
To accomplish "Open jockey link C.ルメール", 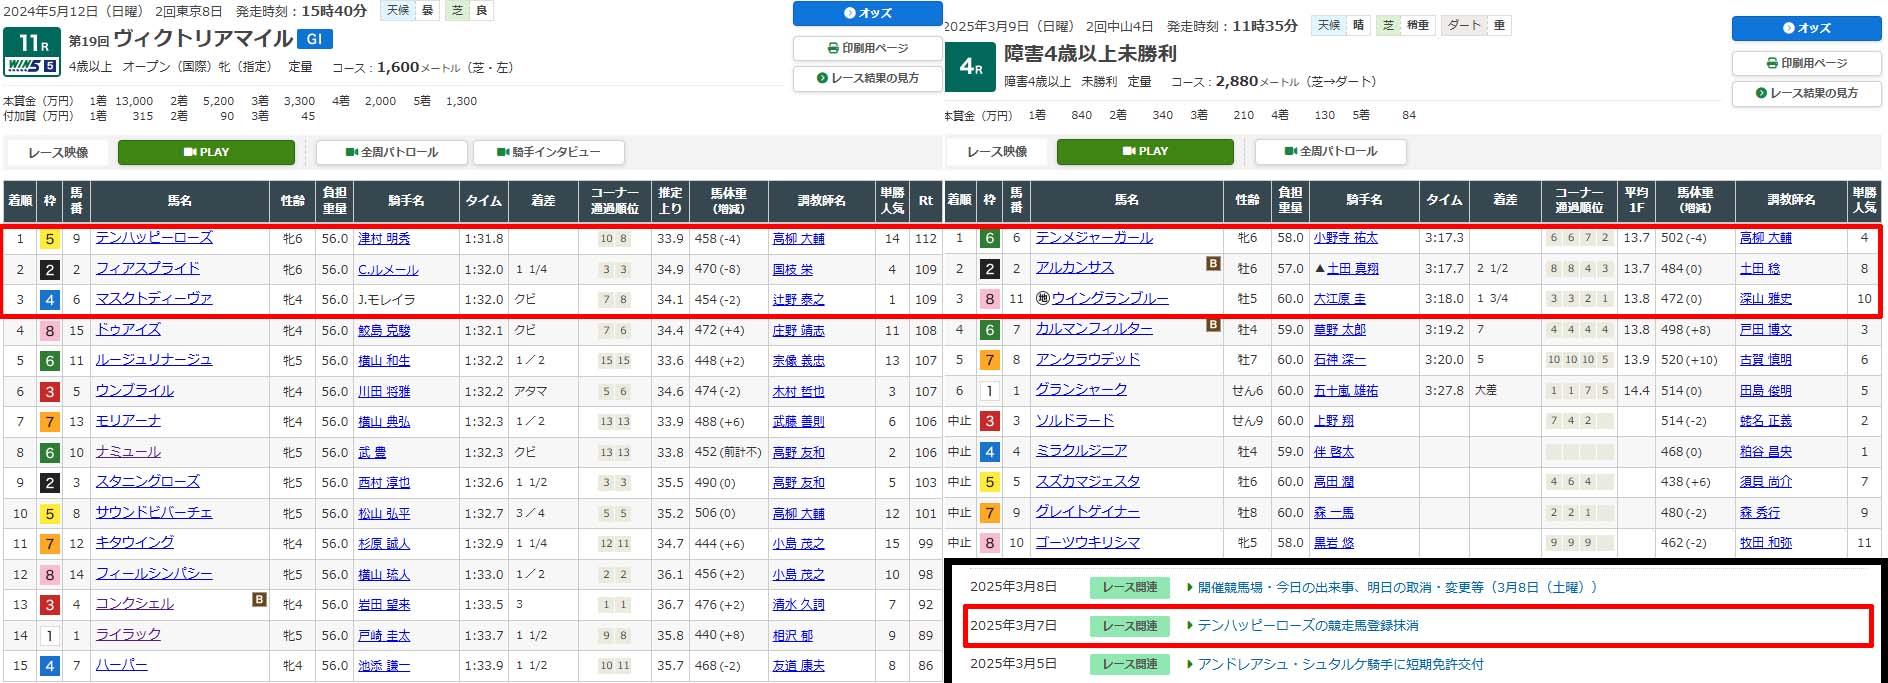I will [x=388, y=270].
